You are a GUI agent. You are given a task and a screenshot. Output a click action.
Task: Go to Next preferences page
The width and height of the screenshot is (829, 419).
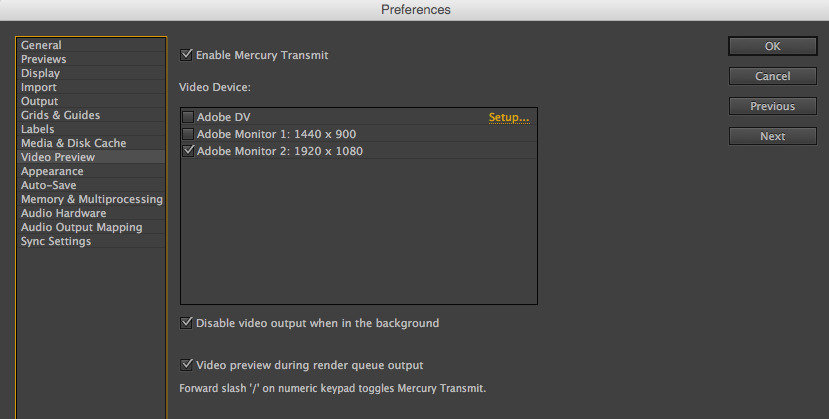coord(773,136)
